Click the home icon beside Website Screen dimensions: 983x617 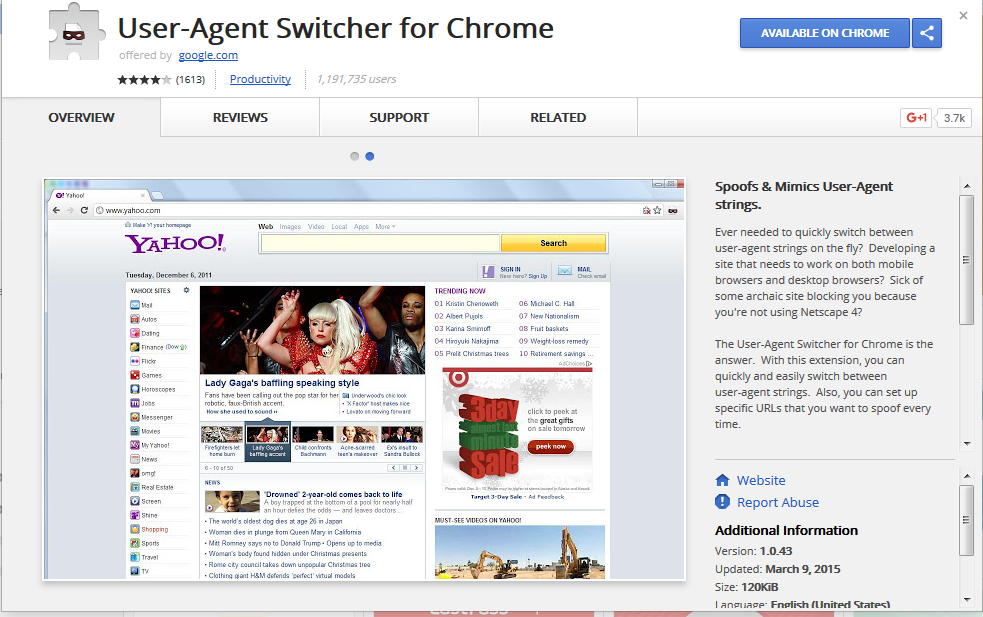tap(722, 480)
